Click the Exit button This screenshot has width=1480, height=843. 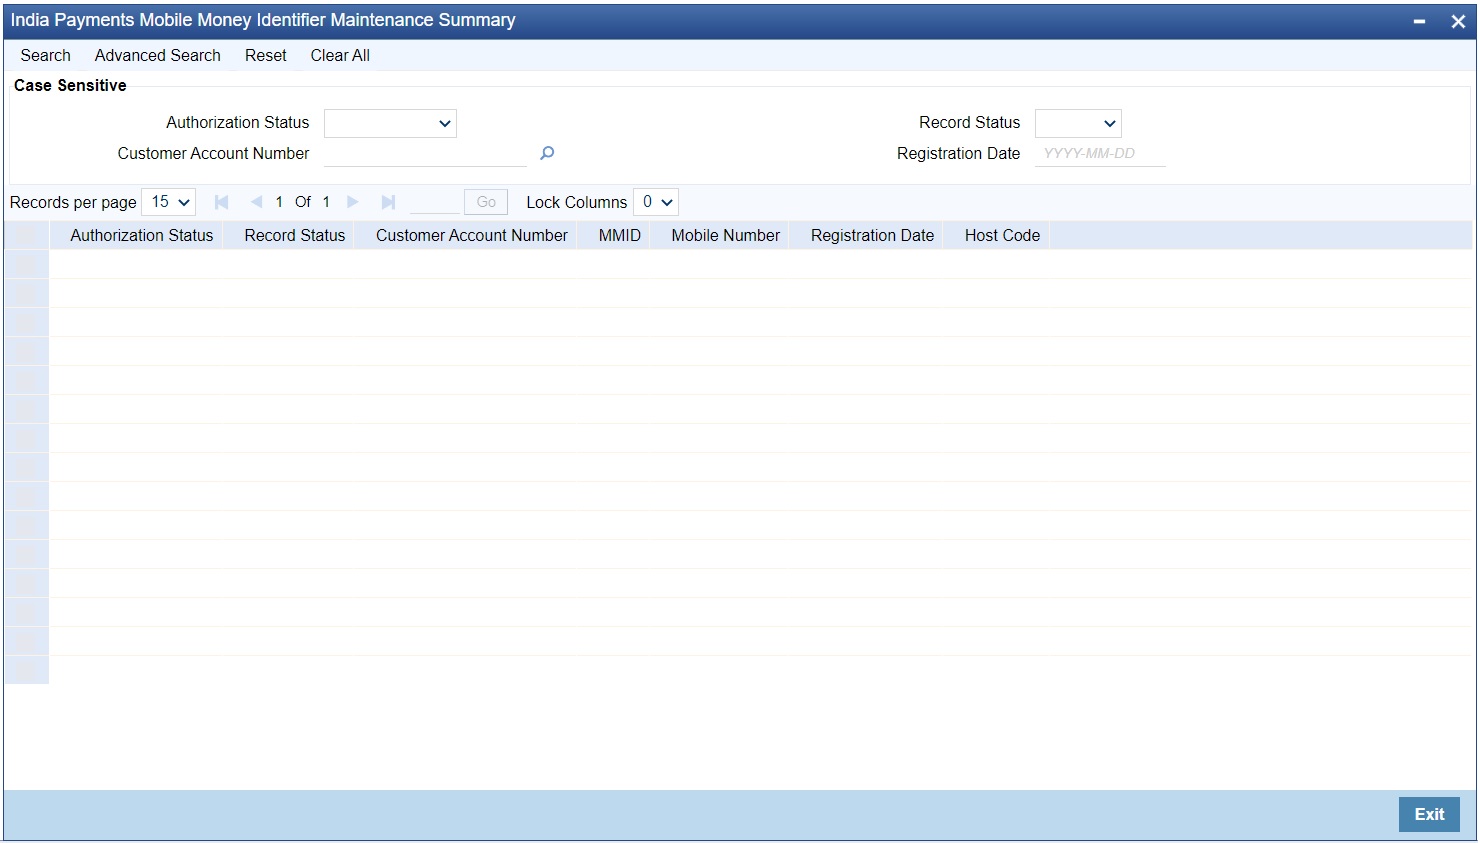tap(1429, 814)
